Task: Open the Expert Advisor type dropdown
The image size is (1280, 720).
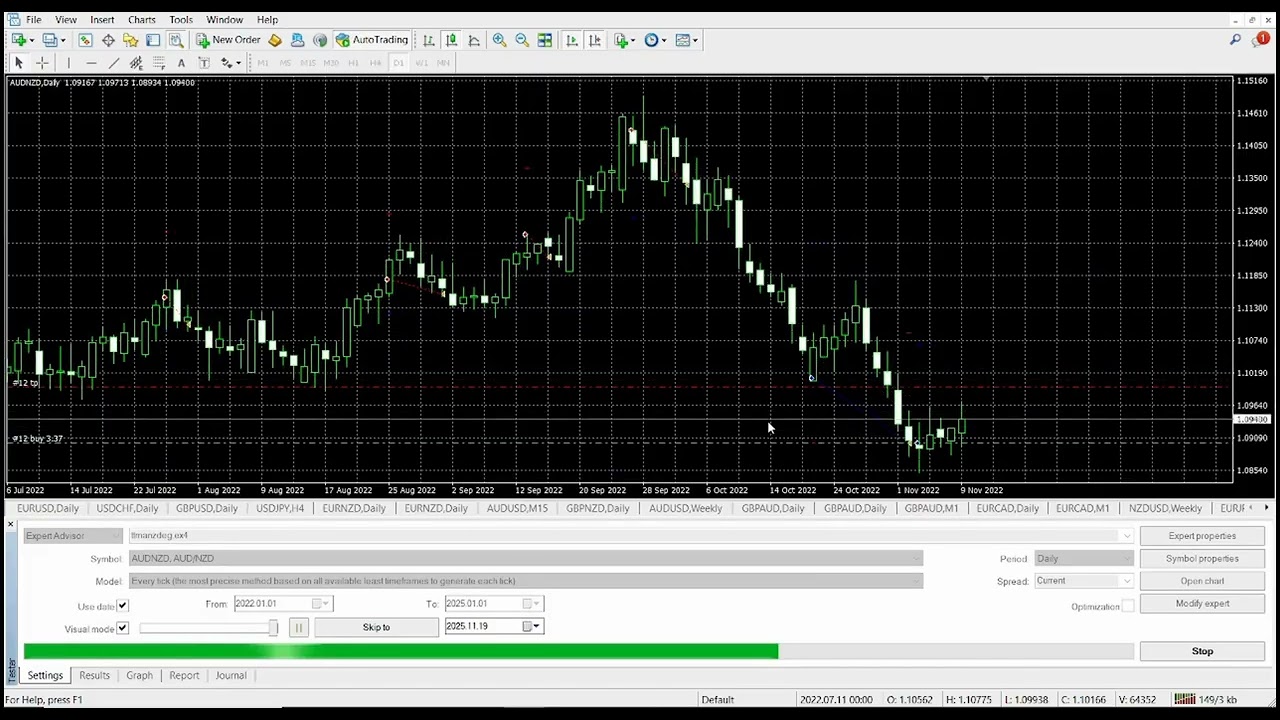Action: [72, 536]
